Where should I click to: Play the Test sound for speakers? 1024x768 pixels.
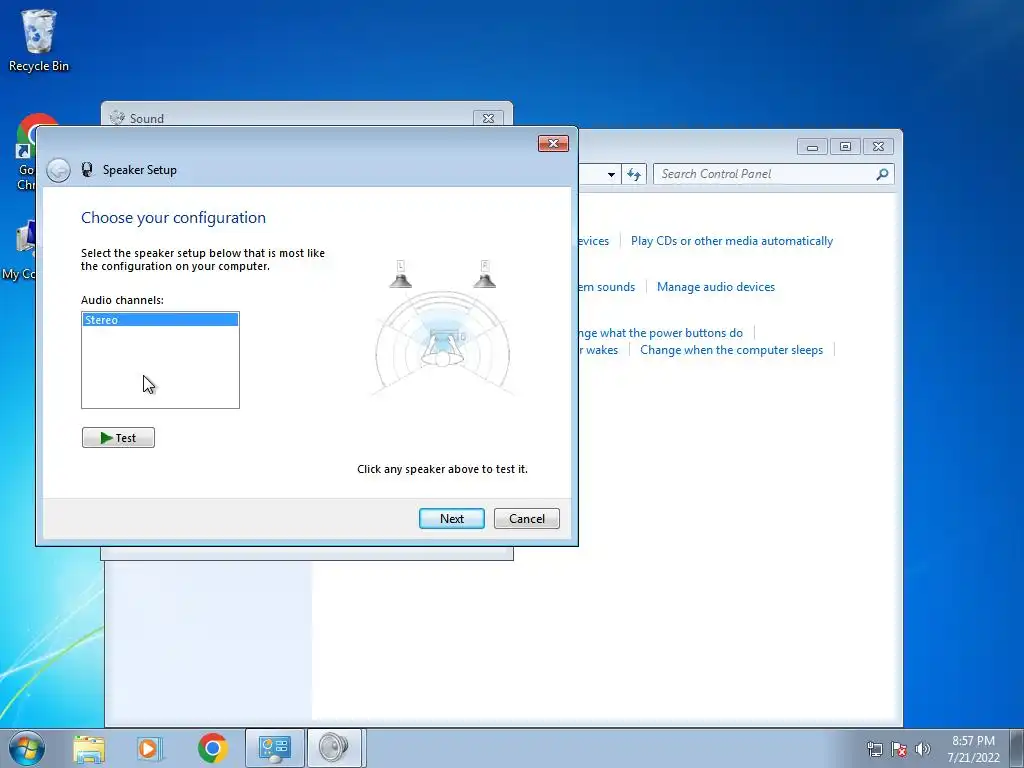click(x=118, y=438)
